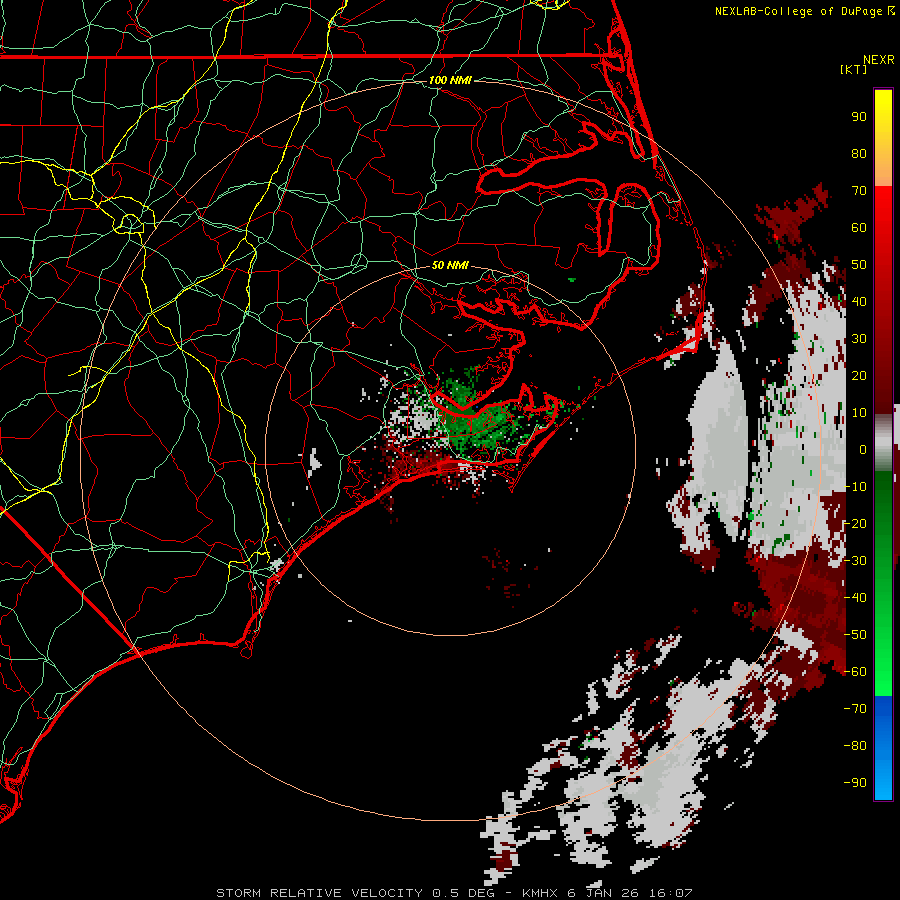This screenshot has width=900, height=900.
Task: Click the '20' value on the velocity scale
Action: pos(859,375)
